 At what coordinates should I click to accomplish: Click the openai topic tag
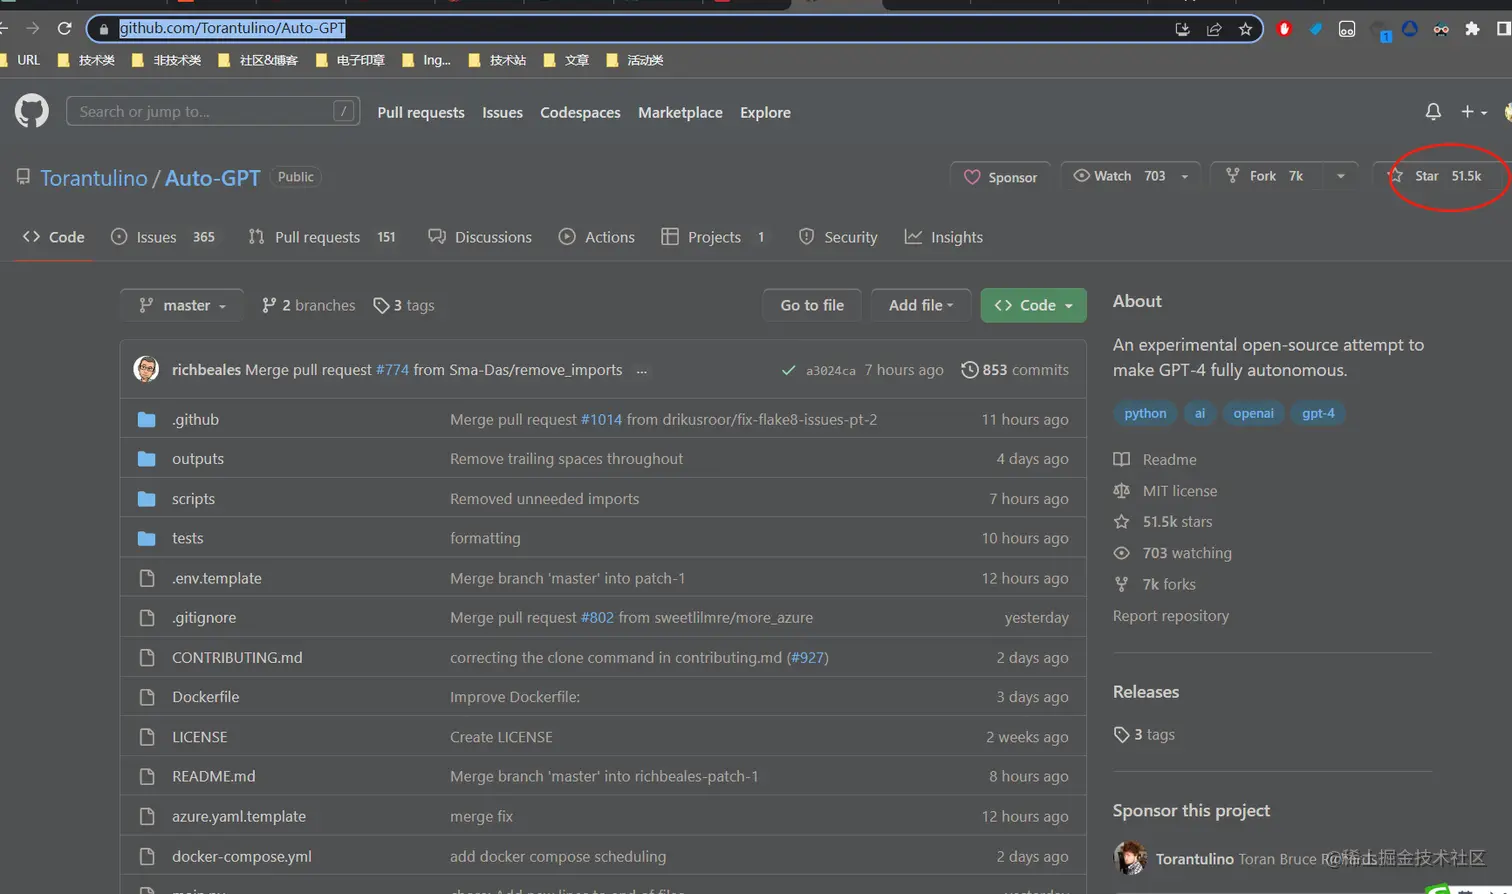click(1253, 413)
